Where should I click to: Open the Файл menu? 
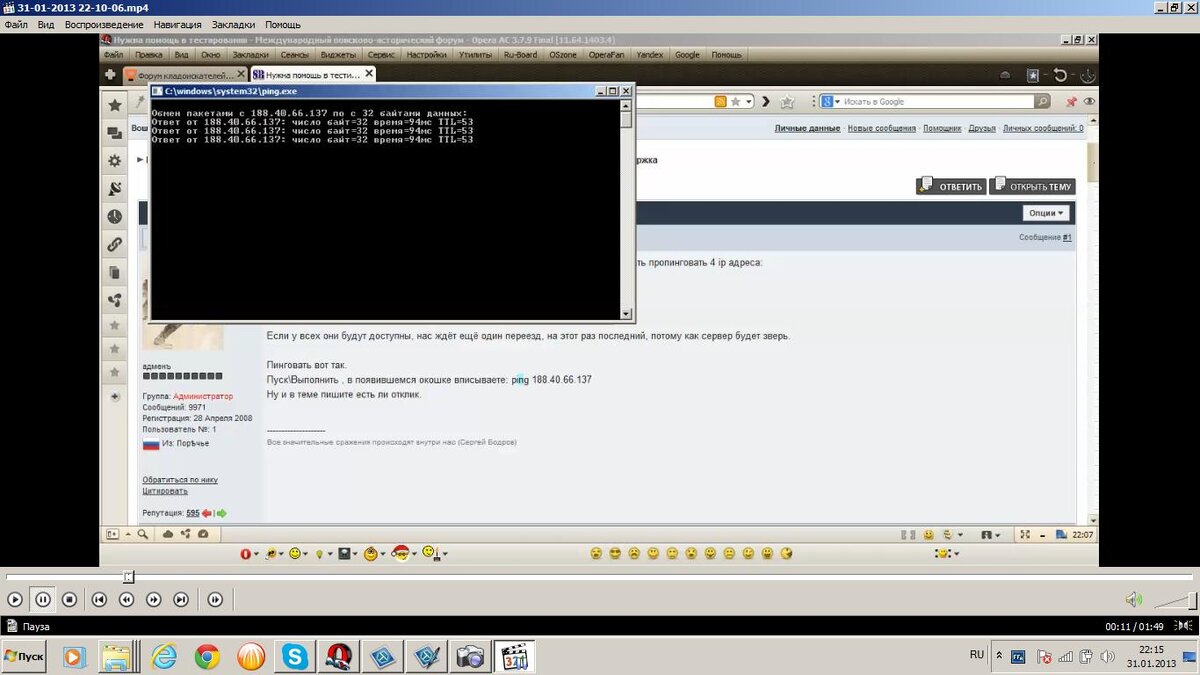(16, 24)
